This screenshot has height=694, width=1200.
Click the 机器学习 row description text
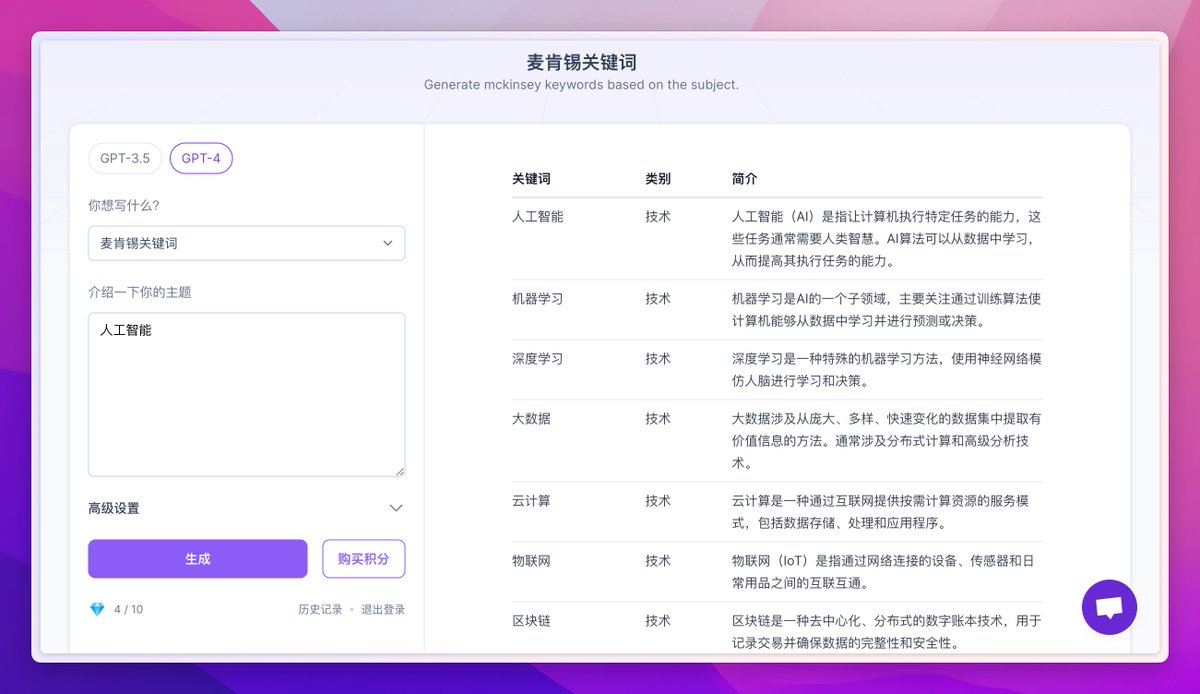[x=887, y=310]
